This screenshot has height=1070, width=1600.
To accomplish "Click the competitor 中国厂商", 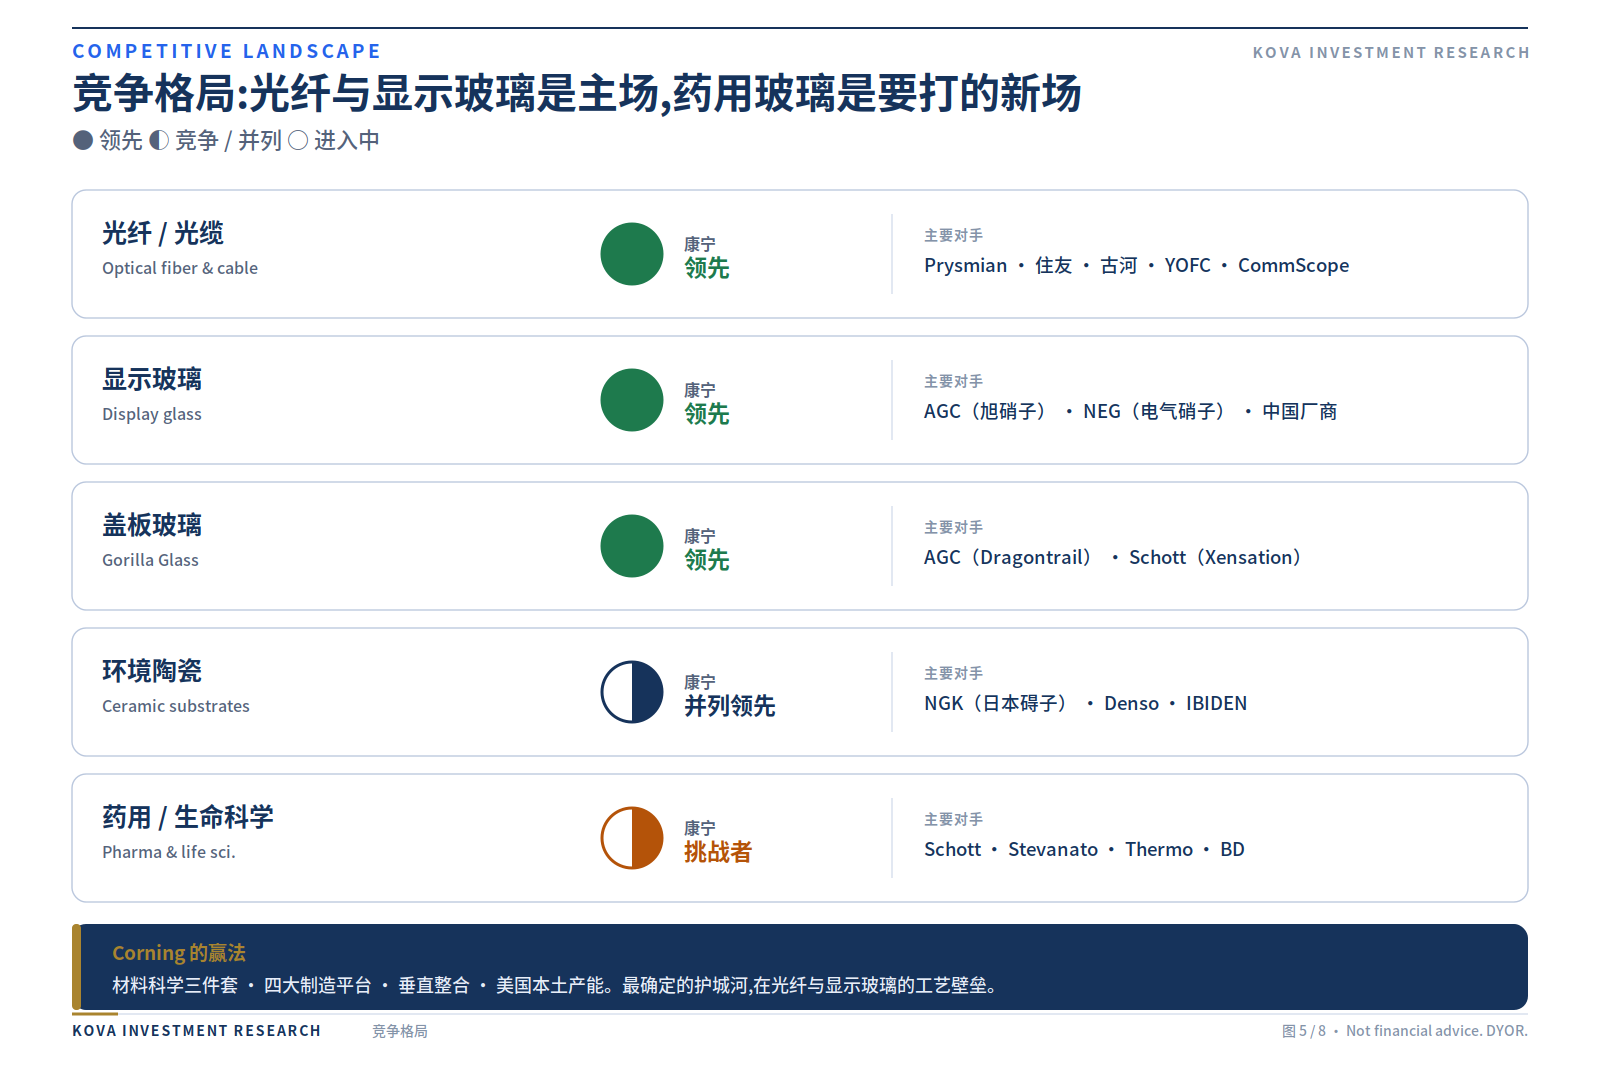I will (1300, 411).
